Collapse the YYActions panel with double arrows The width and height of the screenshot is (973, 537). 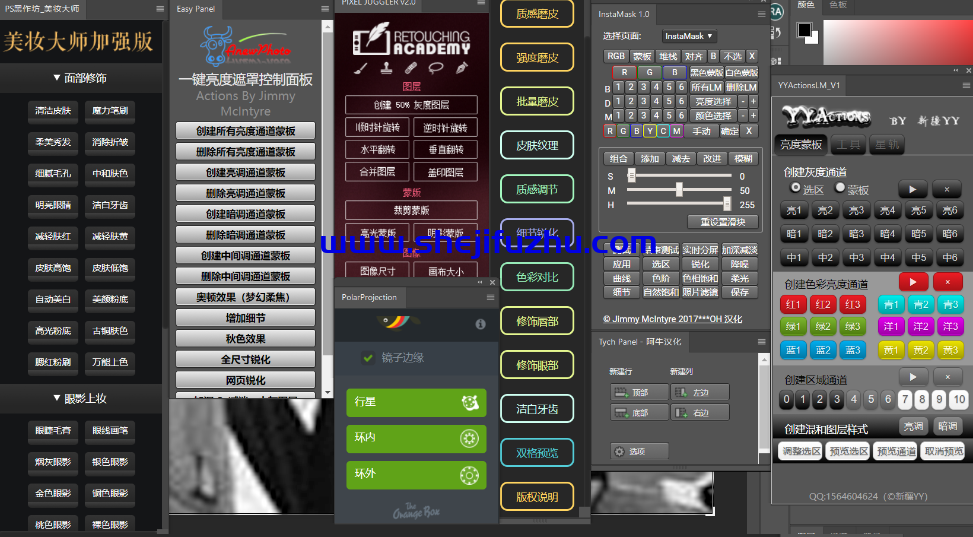pyautogui.click(x=955, y=70)
